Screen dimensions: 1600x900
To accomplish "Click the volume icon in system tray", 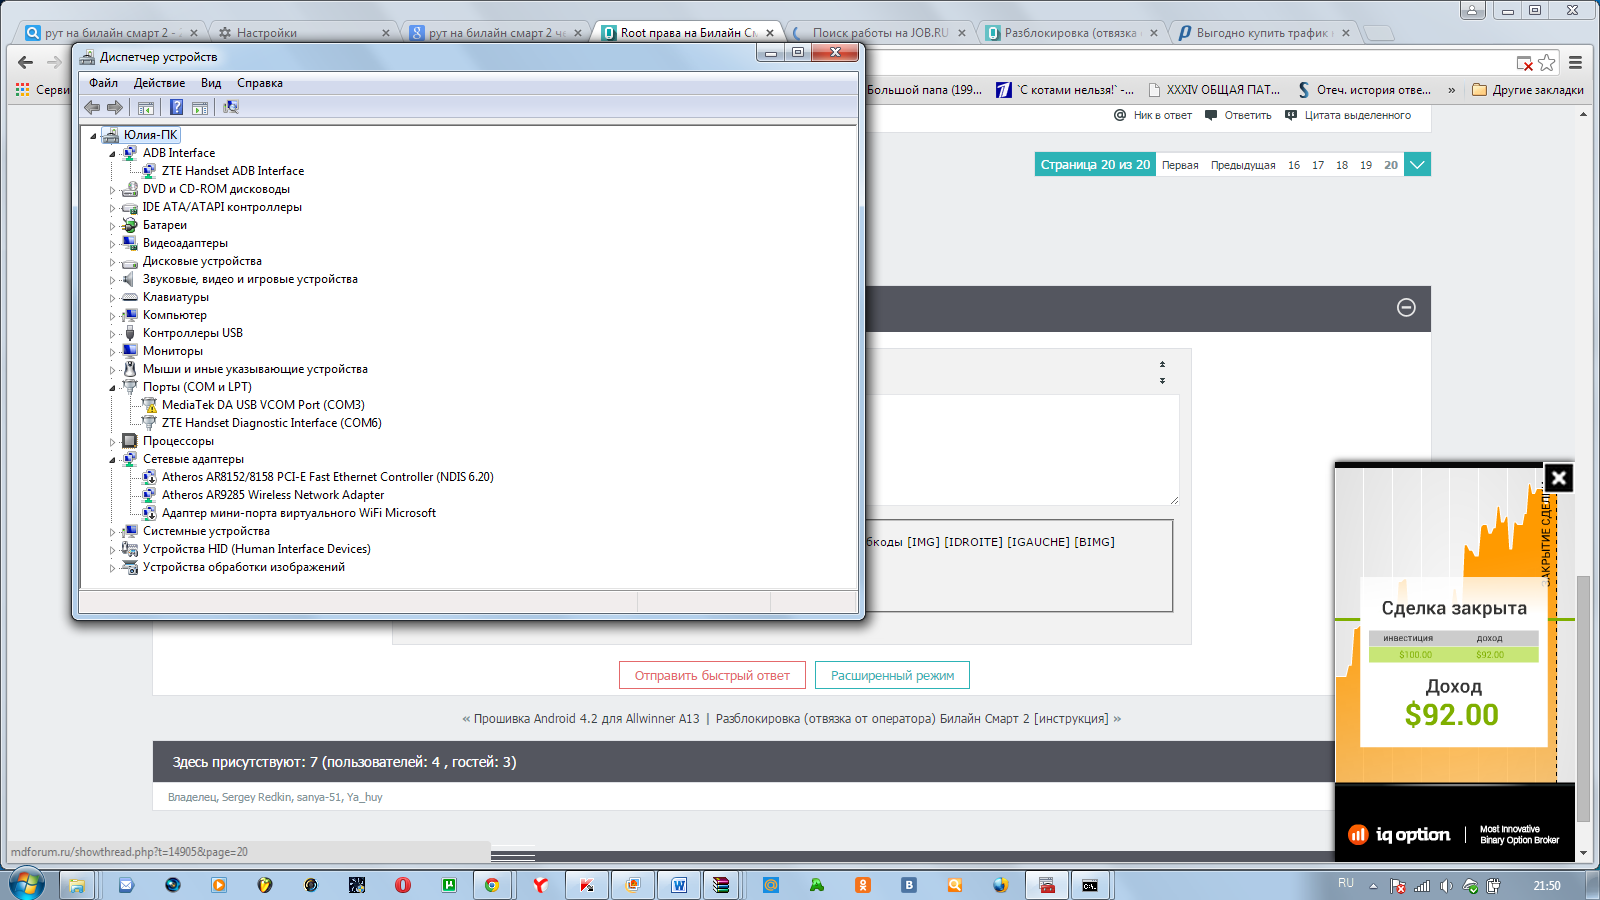I will coord(1446,886).
